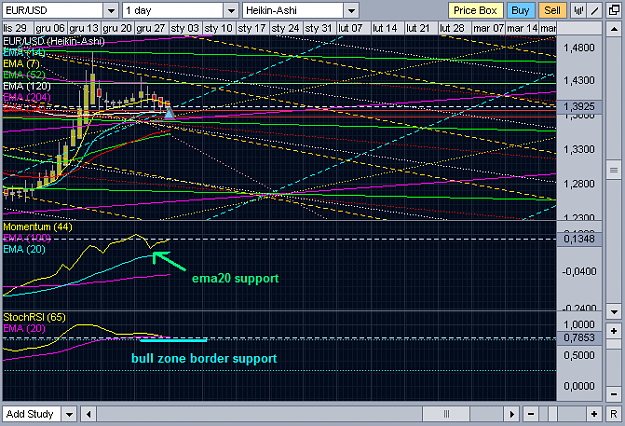Click the lut 07 date label
The height and width of the screenshot is (426, 625).
coord(350,28)
